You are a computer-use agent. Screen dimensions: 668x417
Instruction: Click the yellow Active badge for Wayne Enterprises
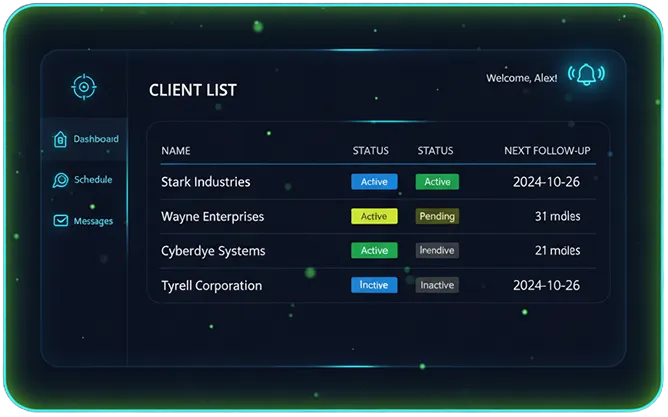(x=374, y=216)
